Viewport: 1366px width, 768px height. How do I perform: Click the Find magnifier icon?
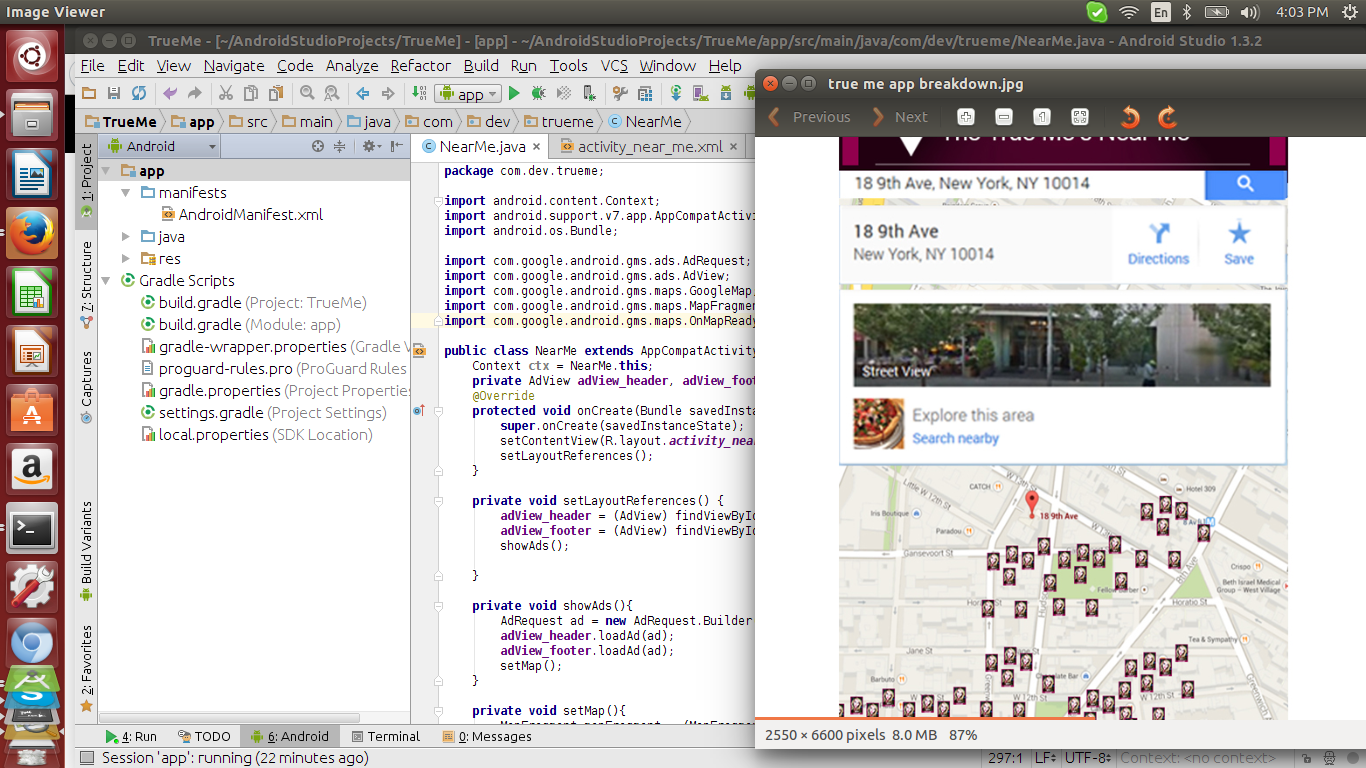point(307,93)
